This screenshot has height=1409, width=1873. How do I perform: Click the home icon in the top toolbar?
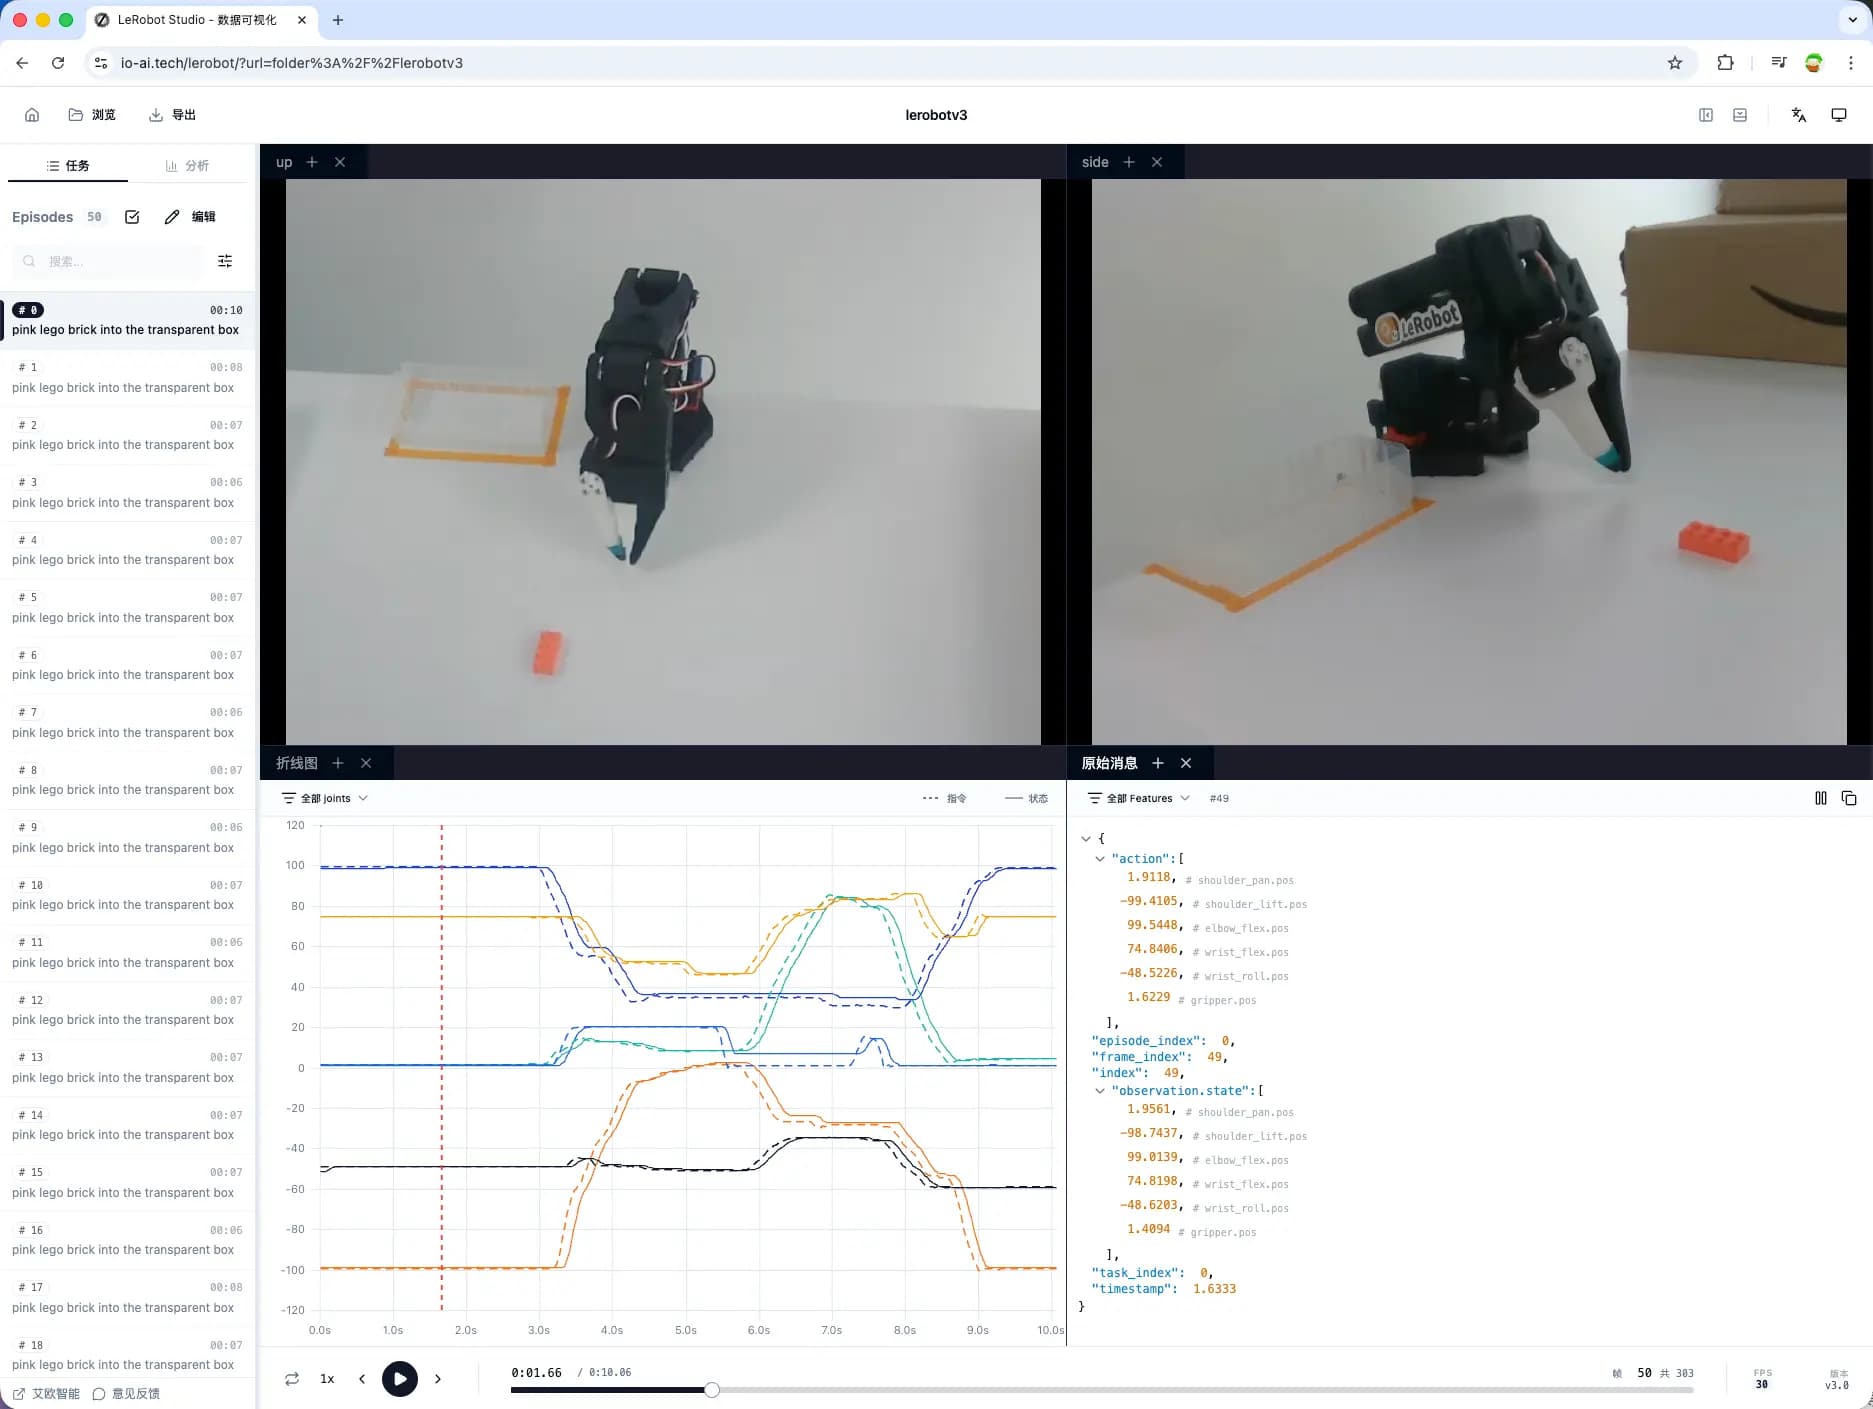(x=32, y=115)
